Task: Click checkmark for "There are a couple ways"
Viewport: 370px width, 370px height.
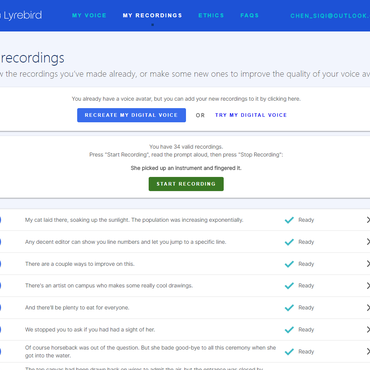Action: [x=289, y=264]
